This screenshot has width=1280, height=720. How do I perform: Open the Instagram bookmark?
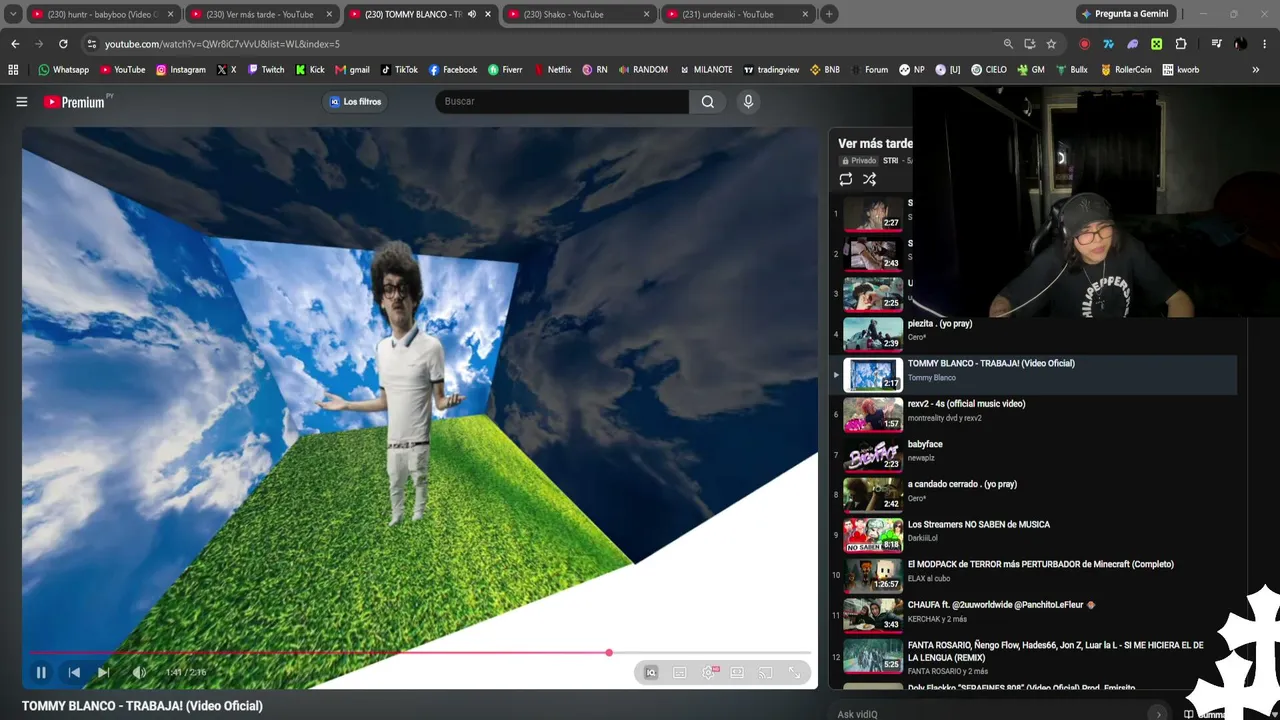coord(180,70)
